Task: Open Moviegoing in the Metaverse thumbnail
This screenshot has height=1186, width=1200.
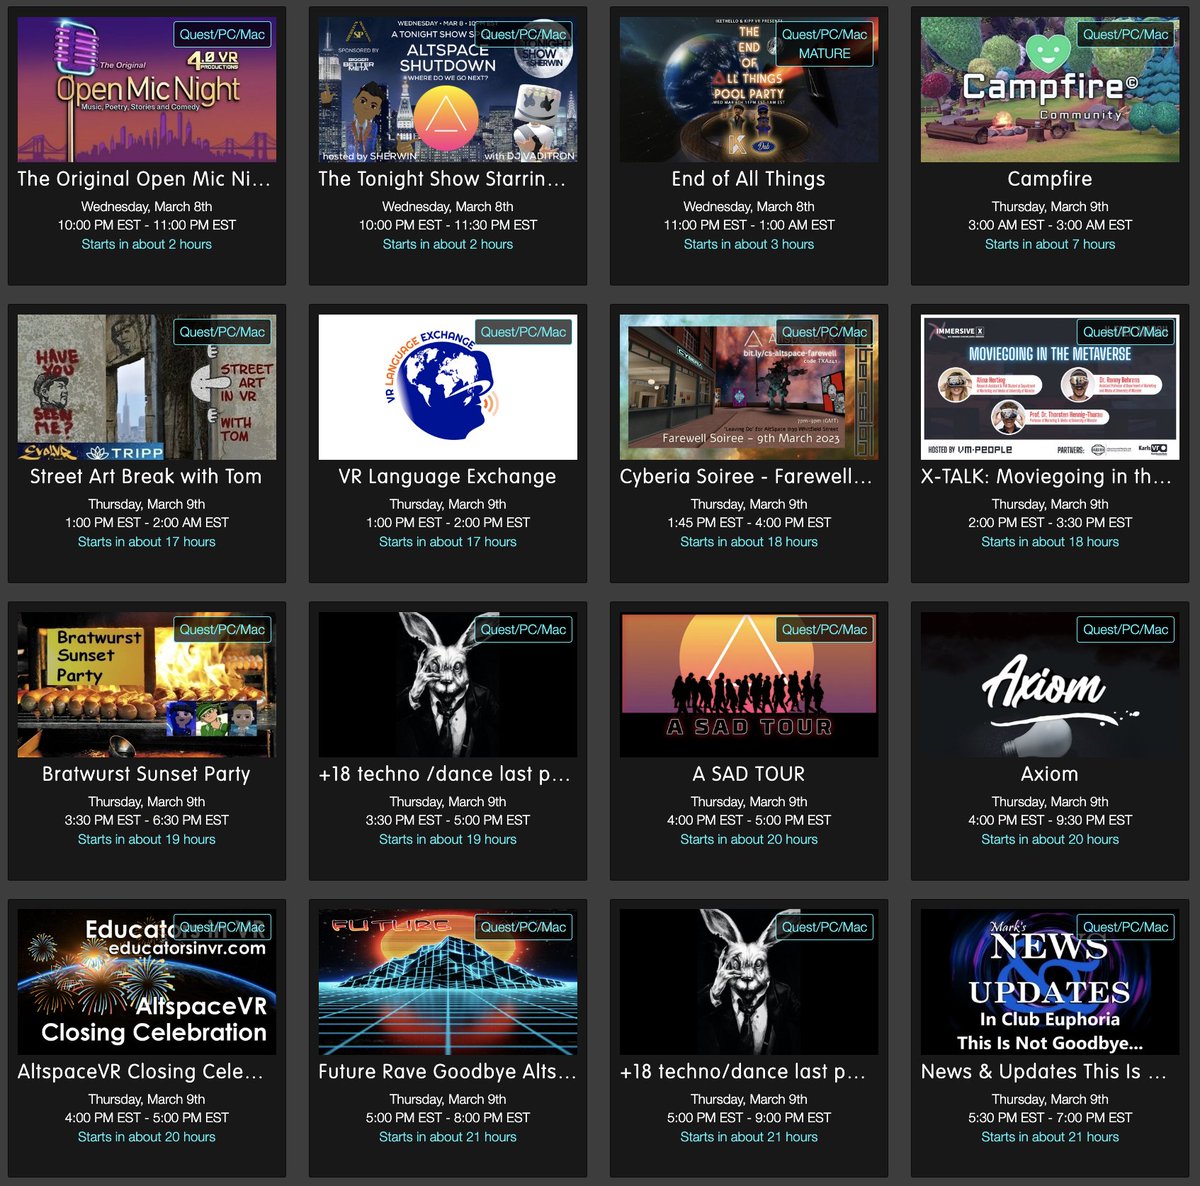Action: [x=1050, y=387]
